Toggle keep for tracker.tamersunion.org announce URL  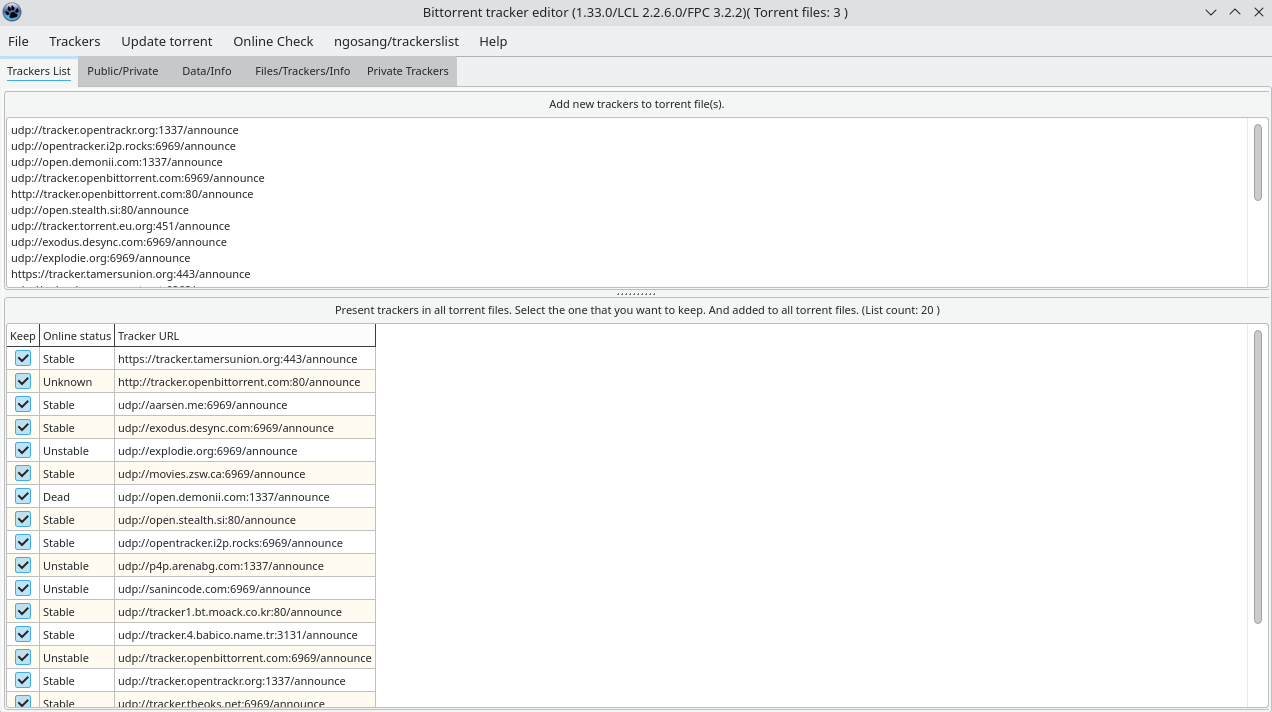tap(22, 358)
